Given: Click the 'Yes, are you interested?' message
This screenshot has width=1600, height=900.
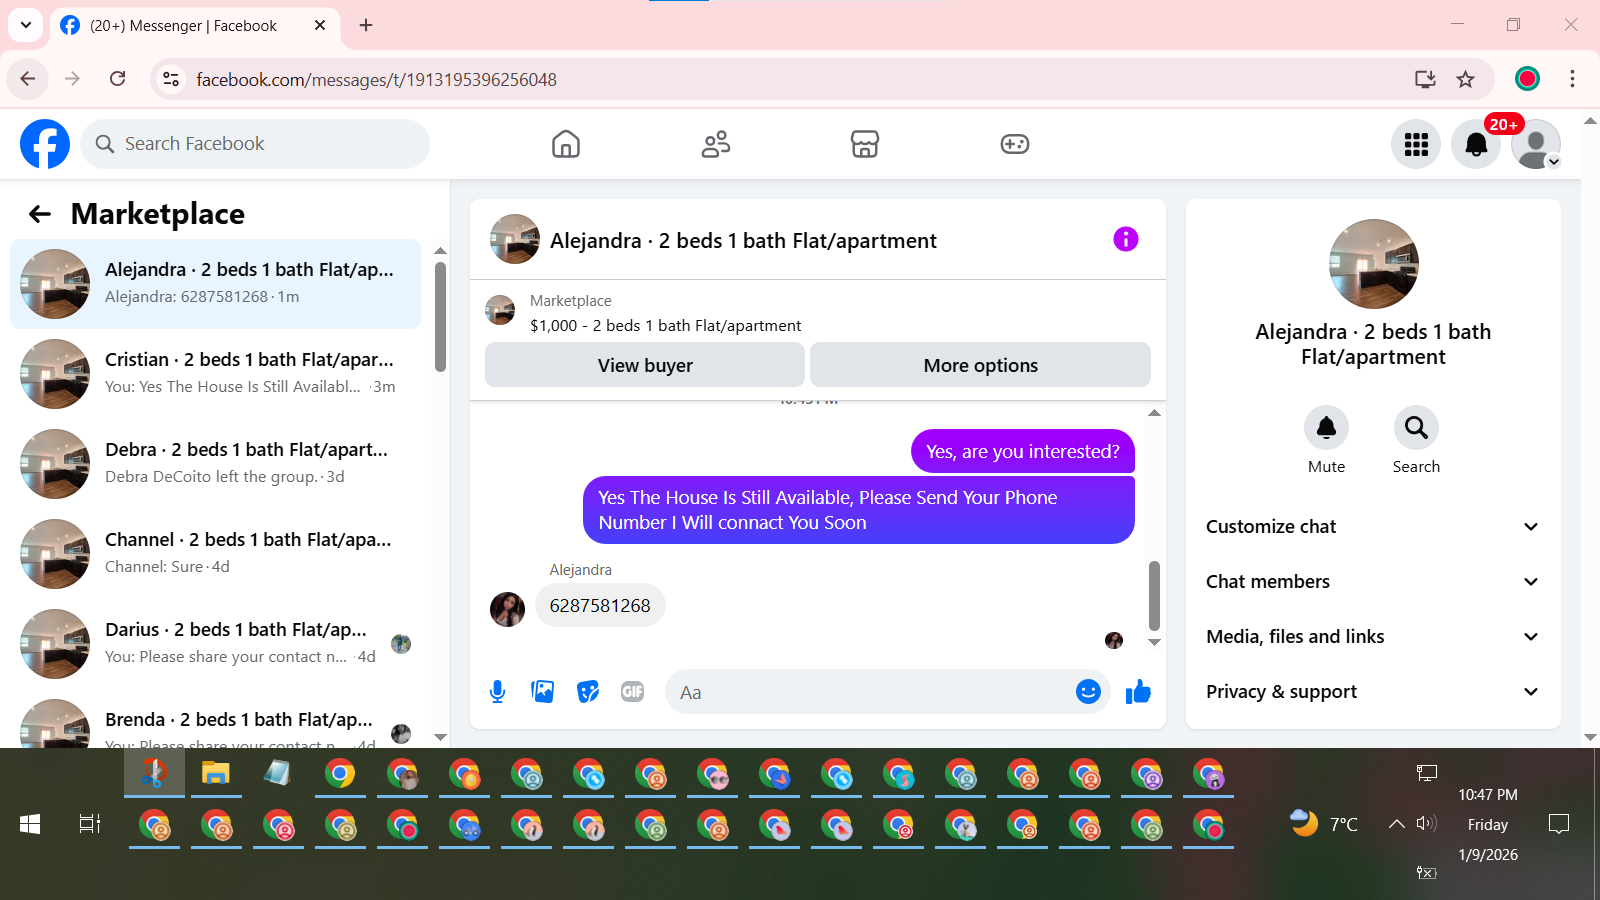Looking at the screenshot, I should point(1023,451).
